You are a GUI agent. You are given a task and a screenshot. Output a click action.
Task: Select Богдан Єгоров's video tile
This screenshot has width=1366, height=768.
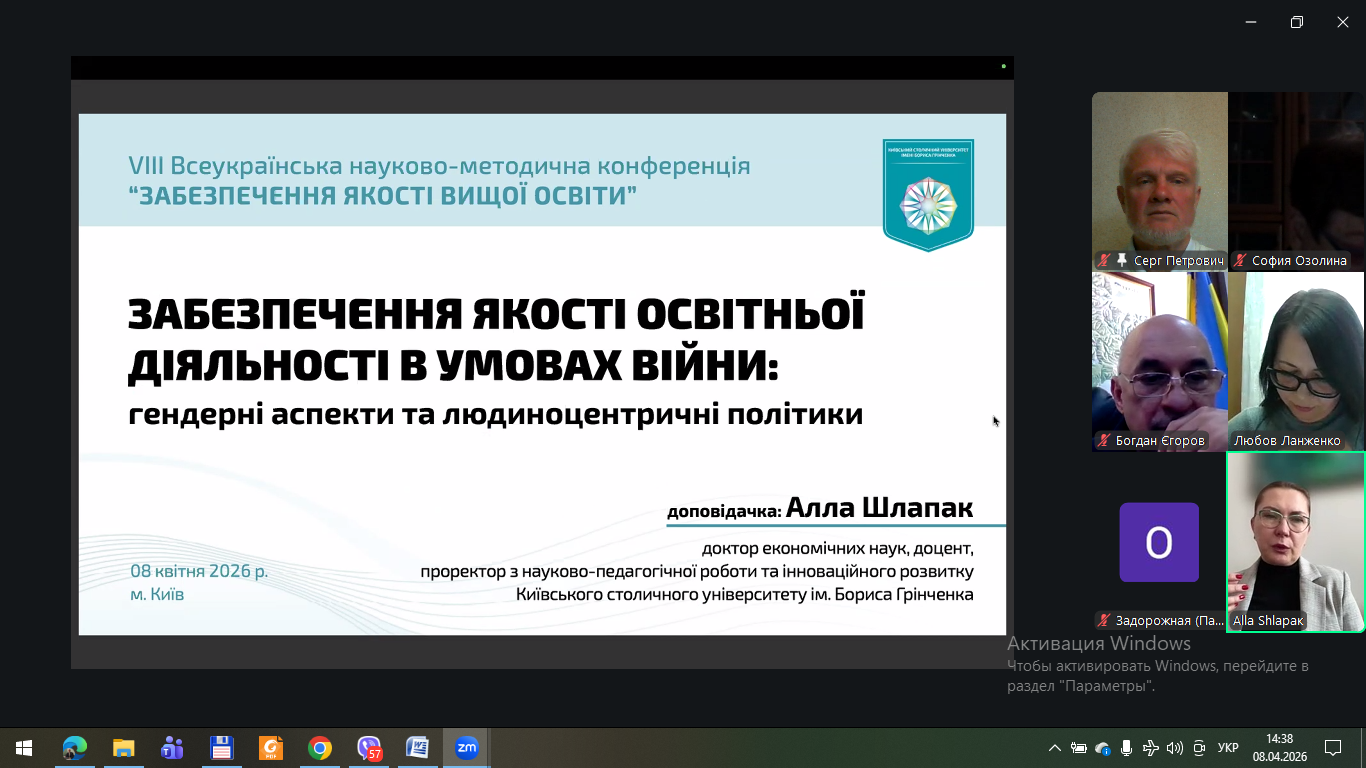(1159, 360)
